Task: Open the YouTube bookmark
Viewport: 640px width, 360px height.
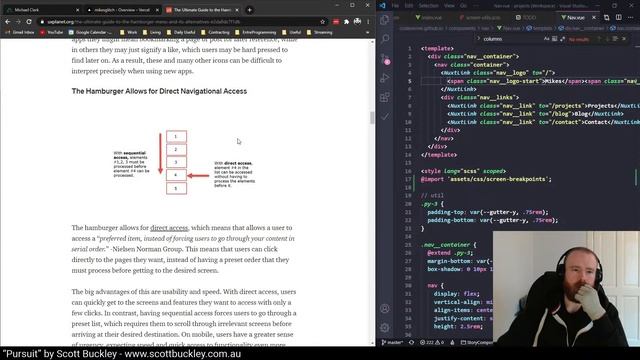Action: click(x=51, y=32)
